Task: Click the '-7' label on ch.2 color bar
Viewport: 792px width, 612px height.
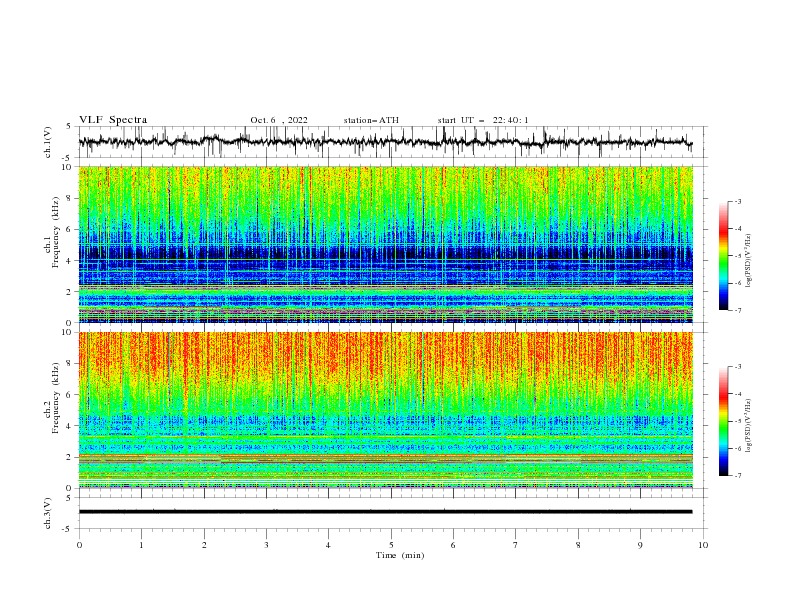Action: (737, 476)
